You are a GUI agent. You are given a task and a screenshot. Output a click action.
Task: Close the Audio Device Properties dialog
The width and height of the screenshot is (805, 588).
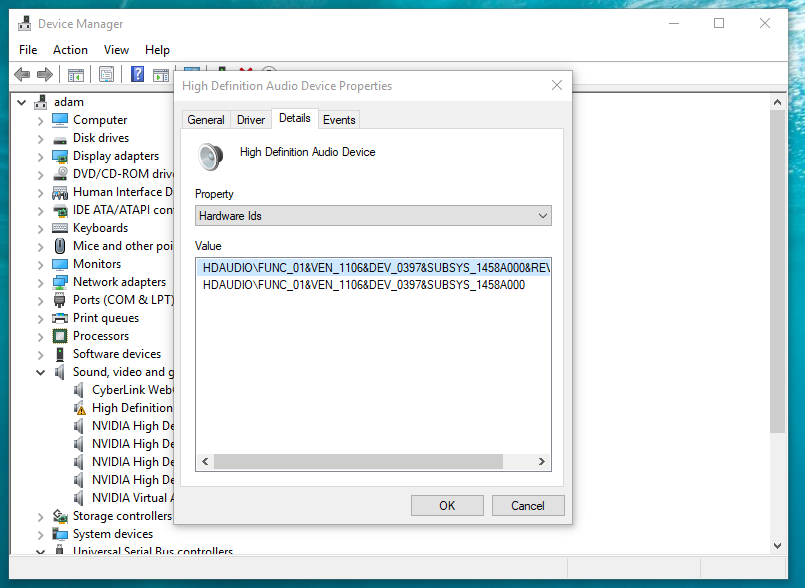[x=557, y=85]
